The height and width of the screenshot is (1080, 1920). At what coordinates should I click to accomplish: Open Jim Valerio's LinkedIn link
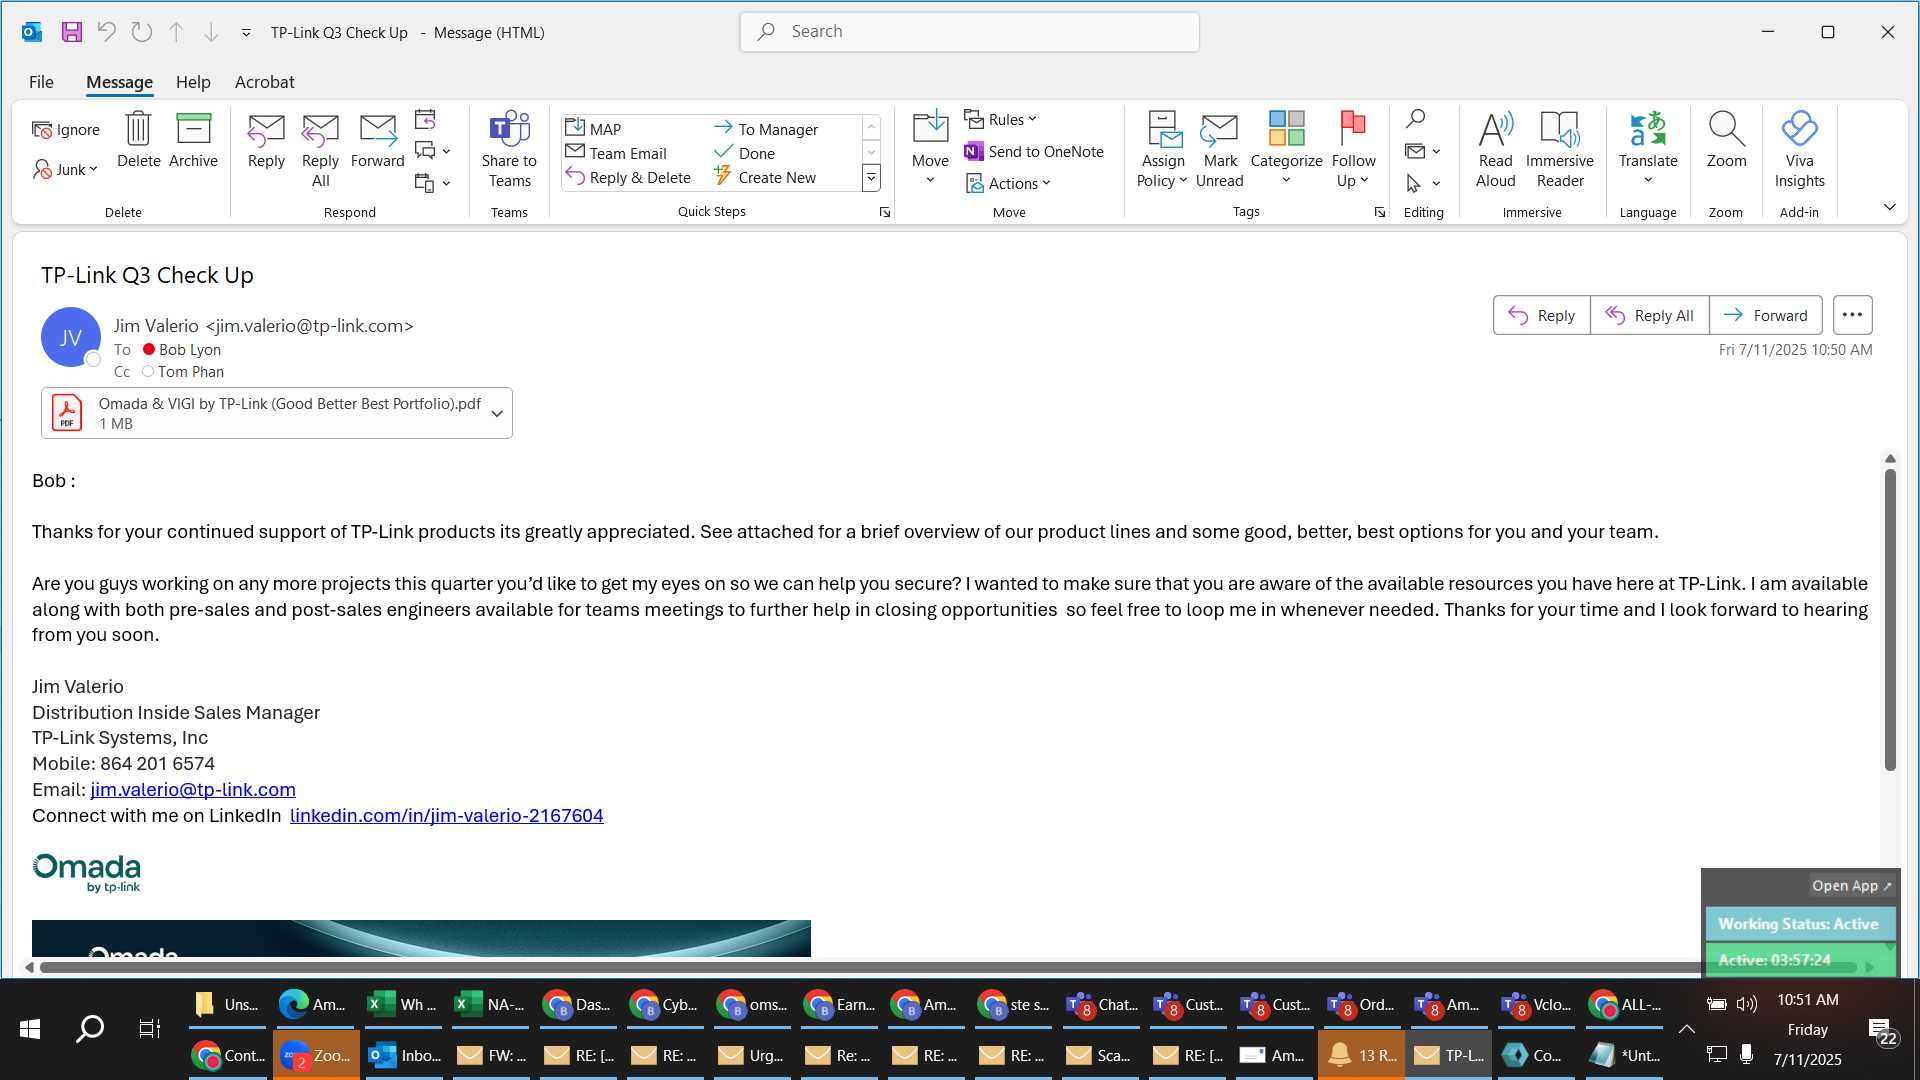pos(446,815)
